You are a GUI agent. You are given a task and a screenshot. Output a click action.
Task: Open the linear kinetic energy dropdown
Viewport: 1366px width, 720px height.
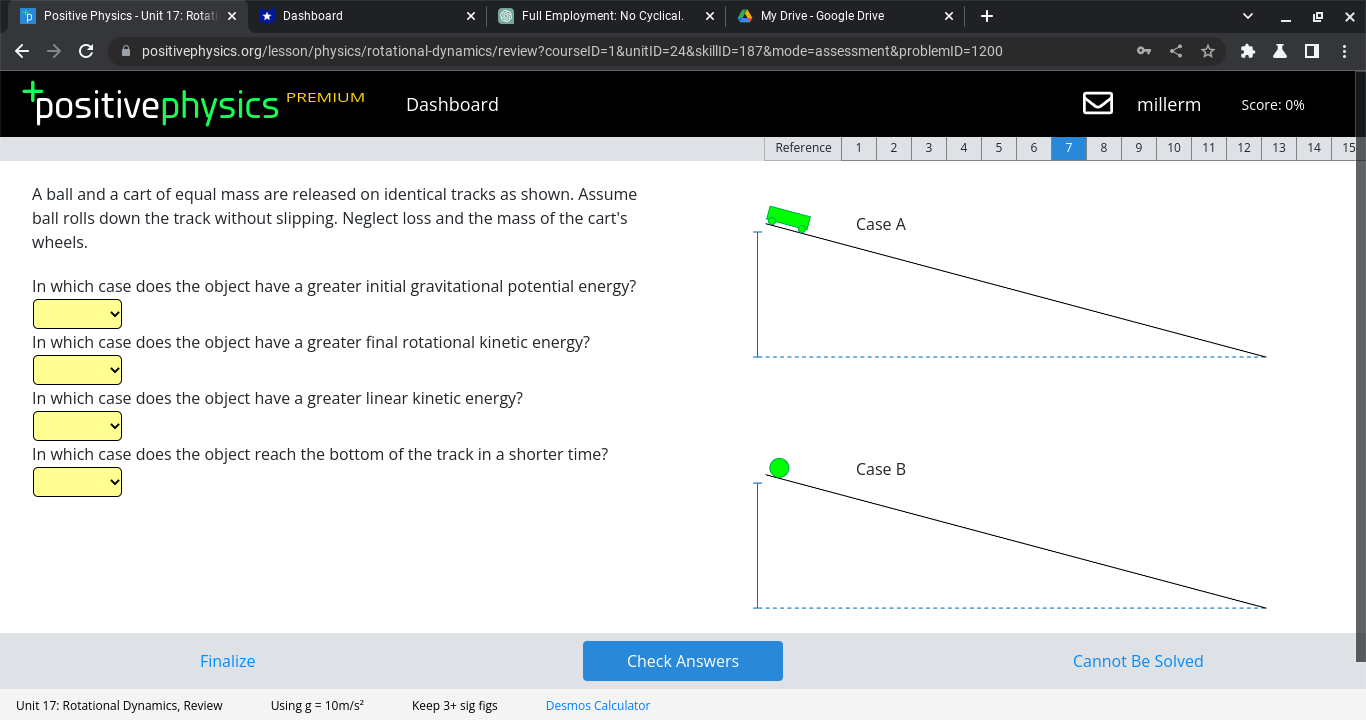click(77, 425)
